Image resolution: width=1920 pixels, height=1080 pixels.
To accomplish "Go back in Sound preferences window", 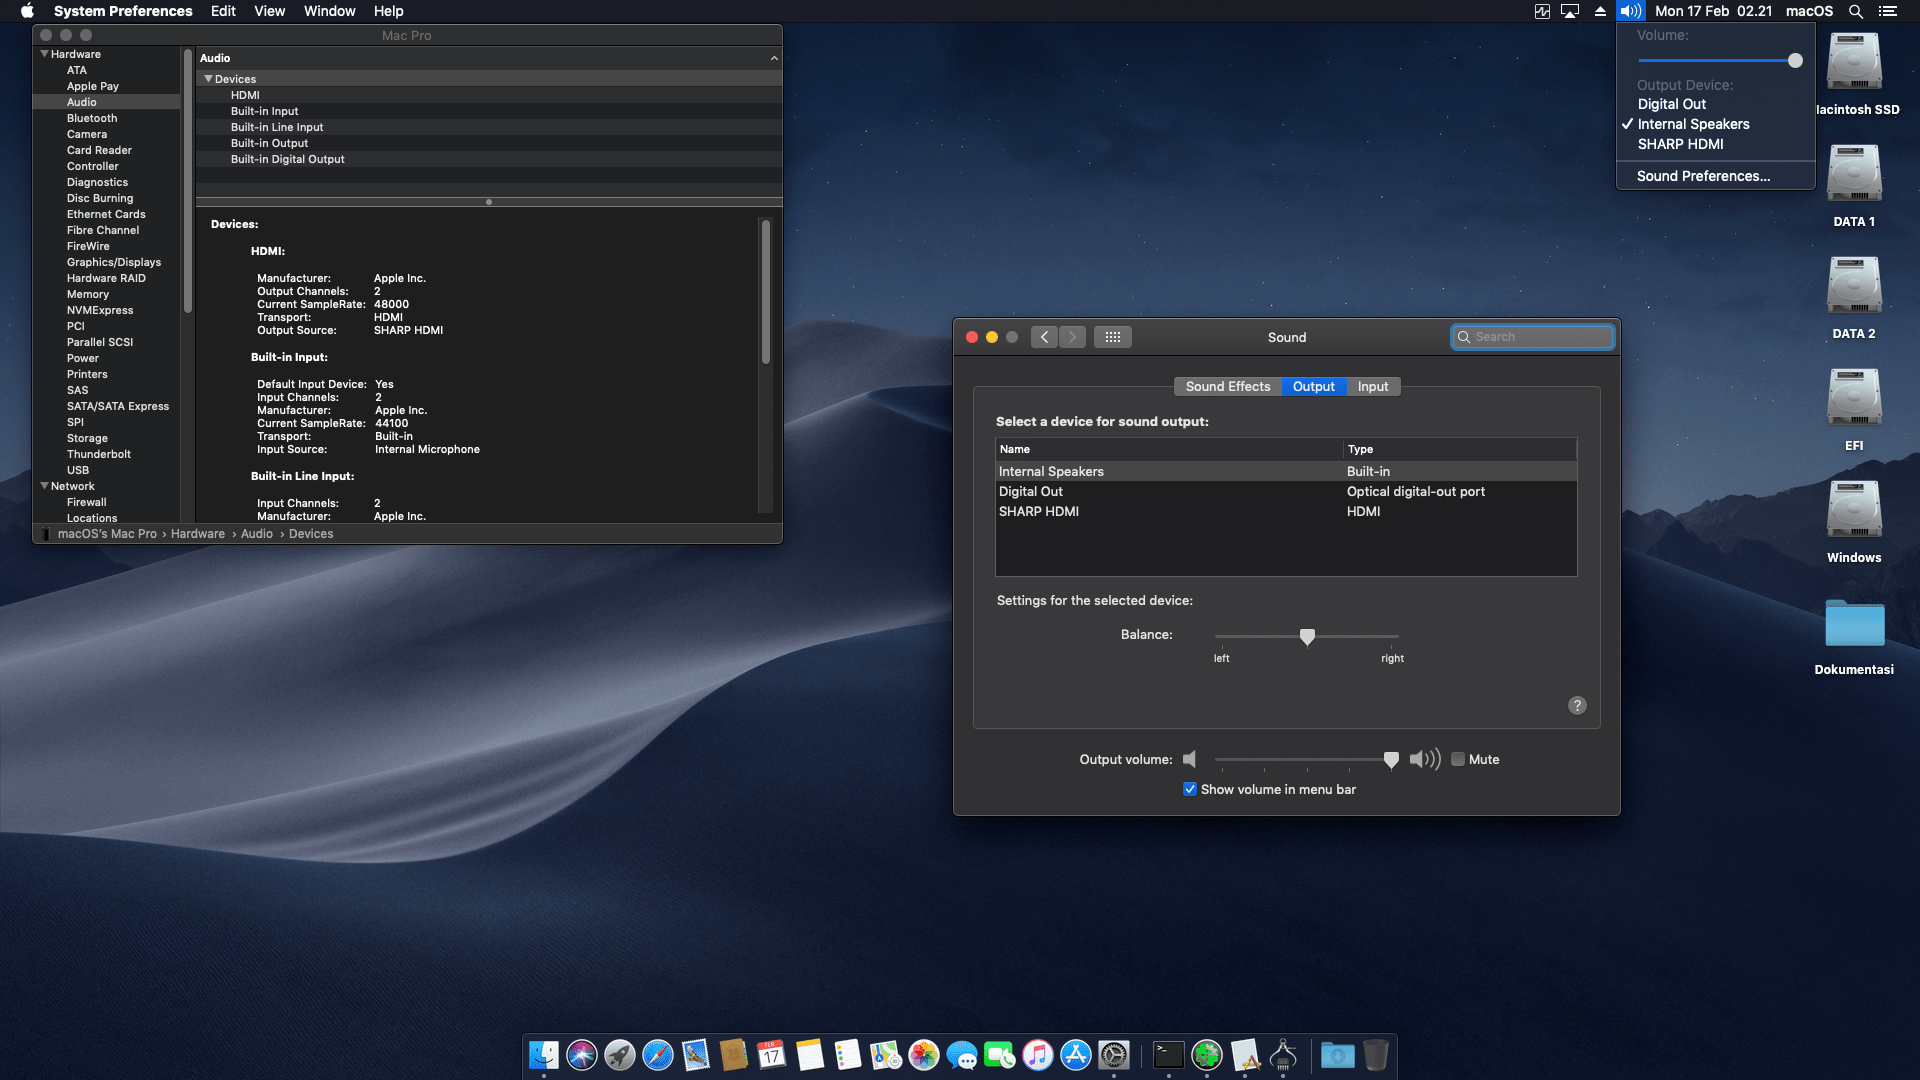I will coord(1044,337).
